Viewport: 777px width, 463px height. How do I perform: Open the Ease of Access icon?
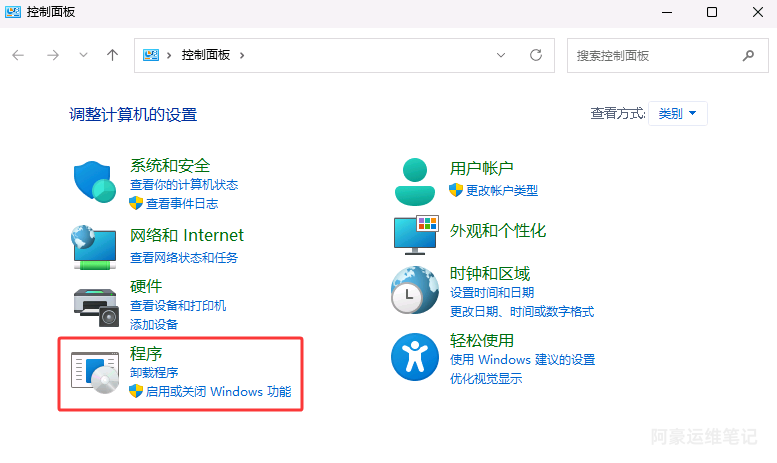(x=415, y=357)
